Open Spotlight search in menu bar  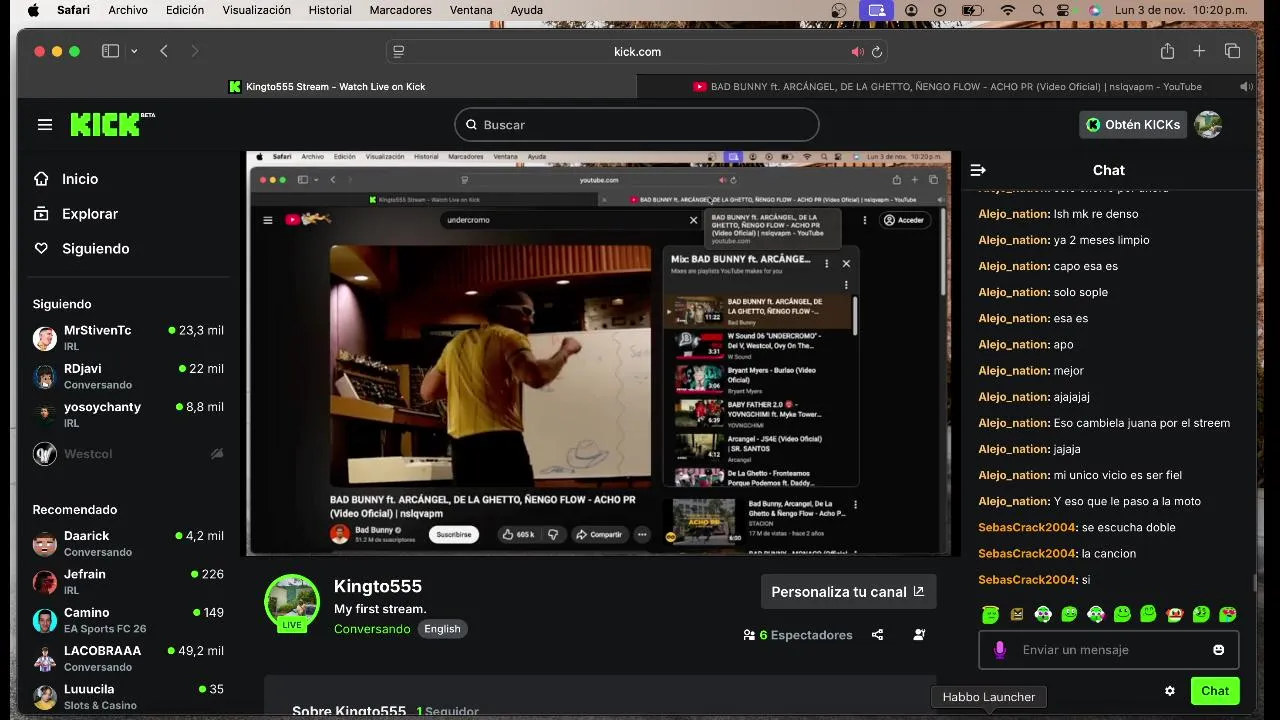pos(1038,10)
